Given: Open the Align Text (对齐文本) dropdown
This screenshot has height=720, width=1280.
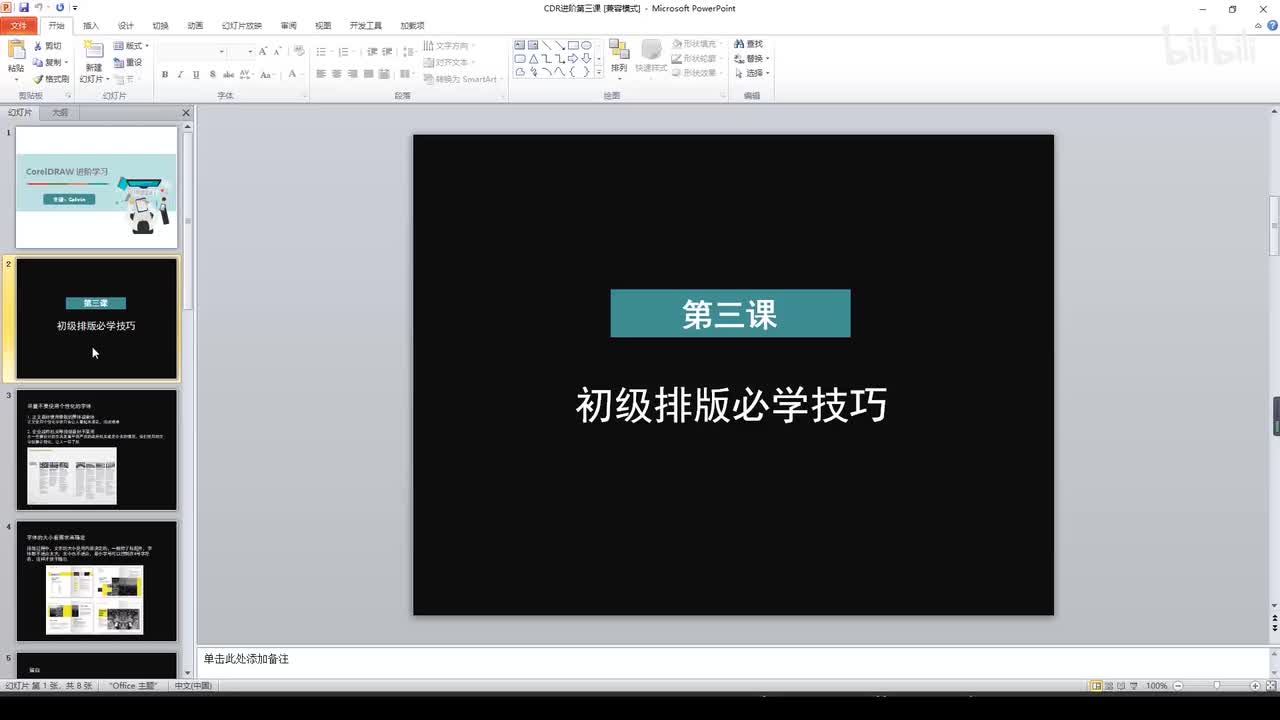Looking at the screenshot, I should click(449, 62).
